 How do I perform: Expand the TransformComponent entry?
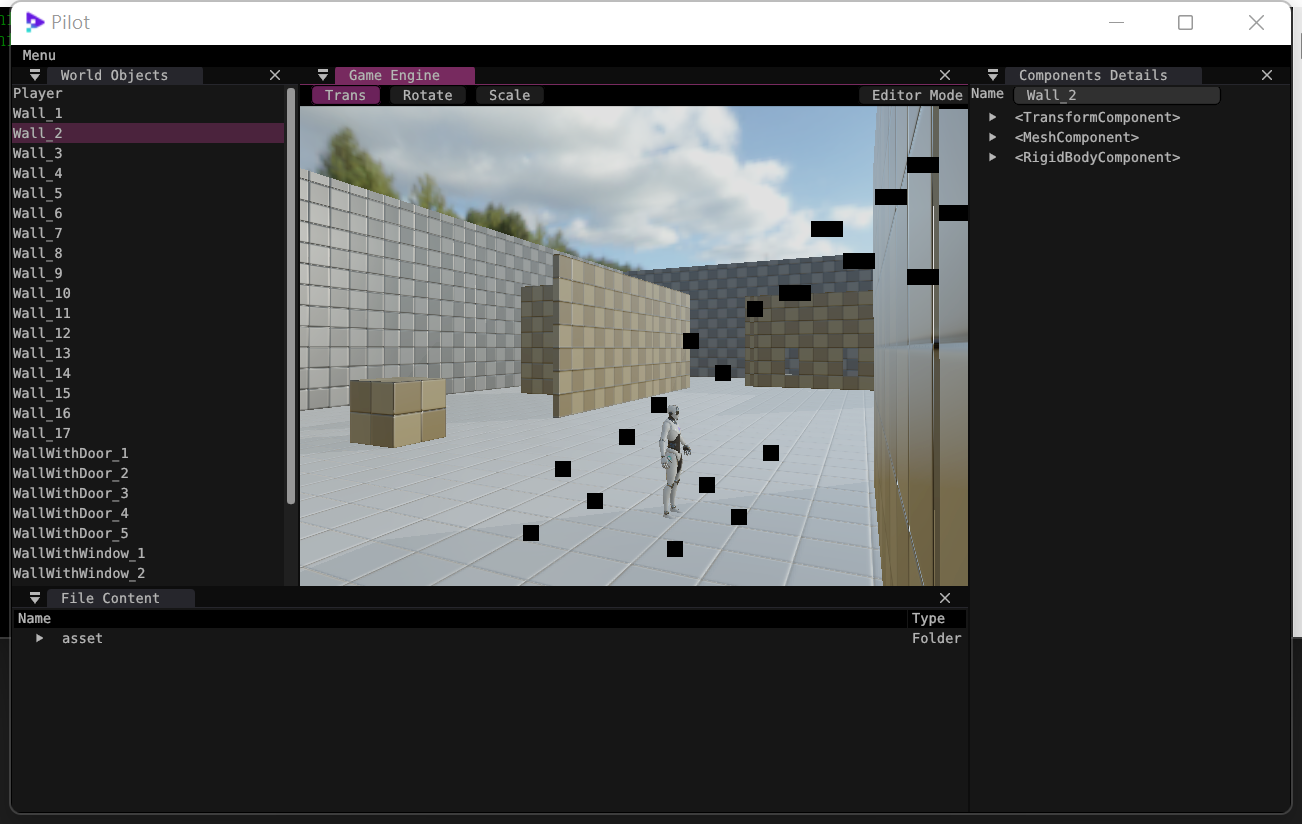coord(991,117)
